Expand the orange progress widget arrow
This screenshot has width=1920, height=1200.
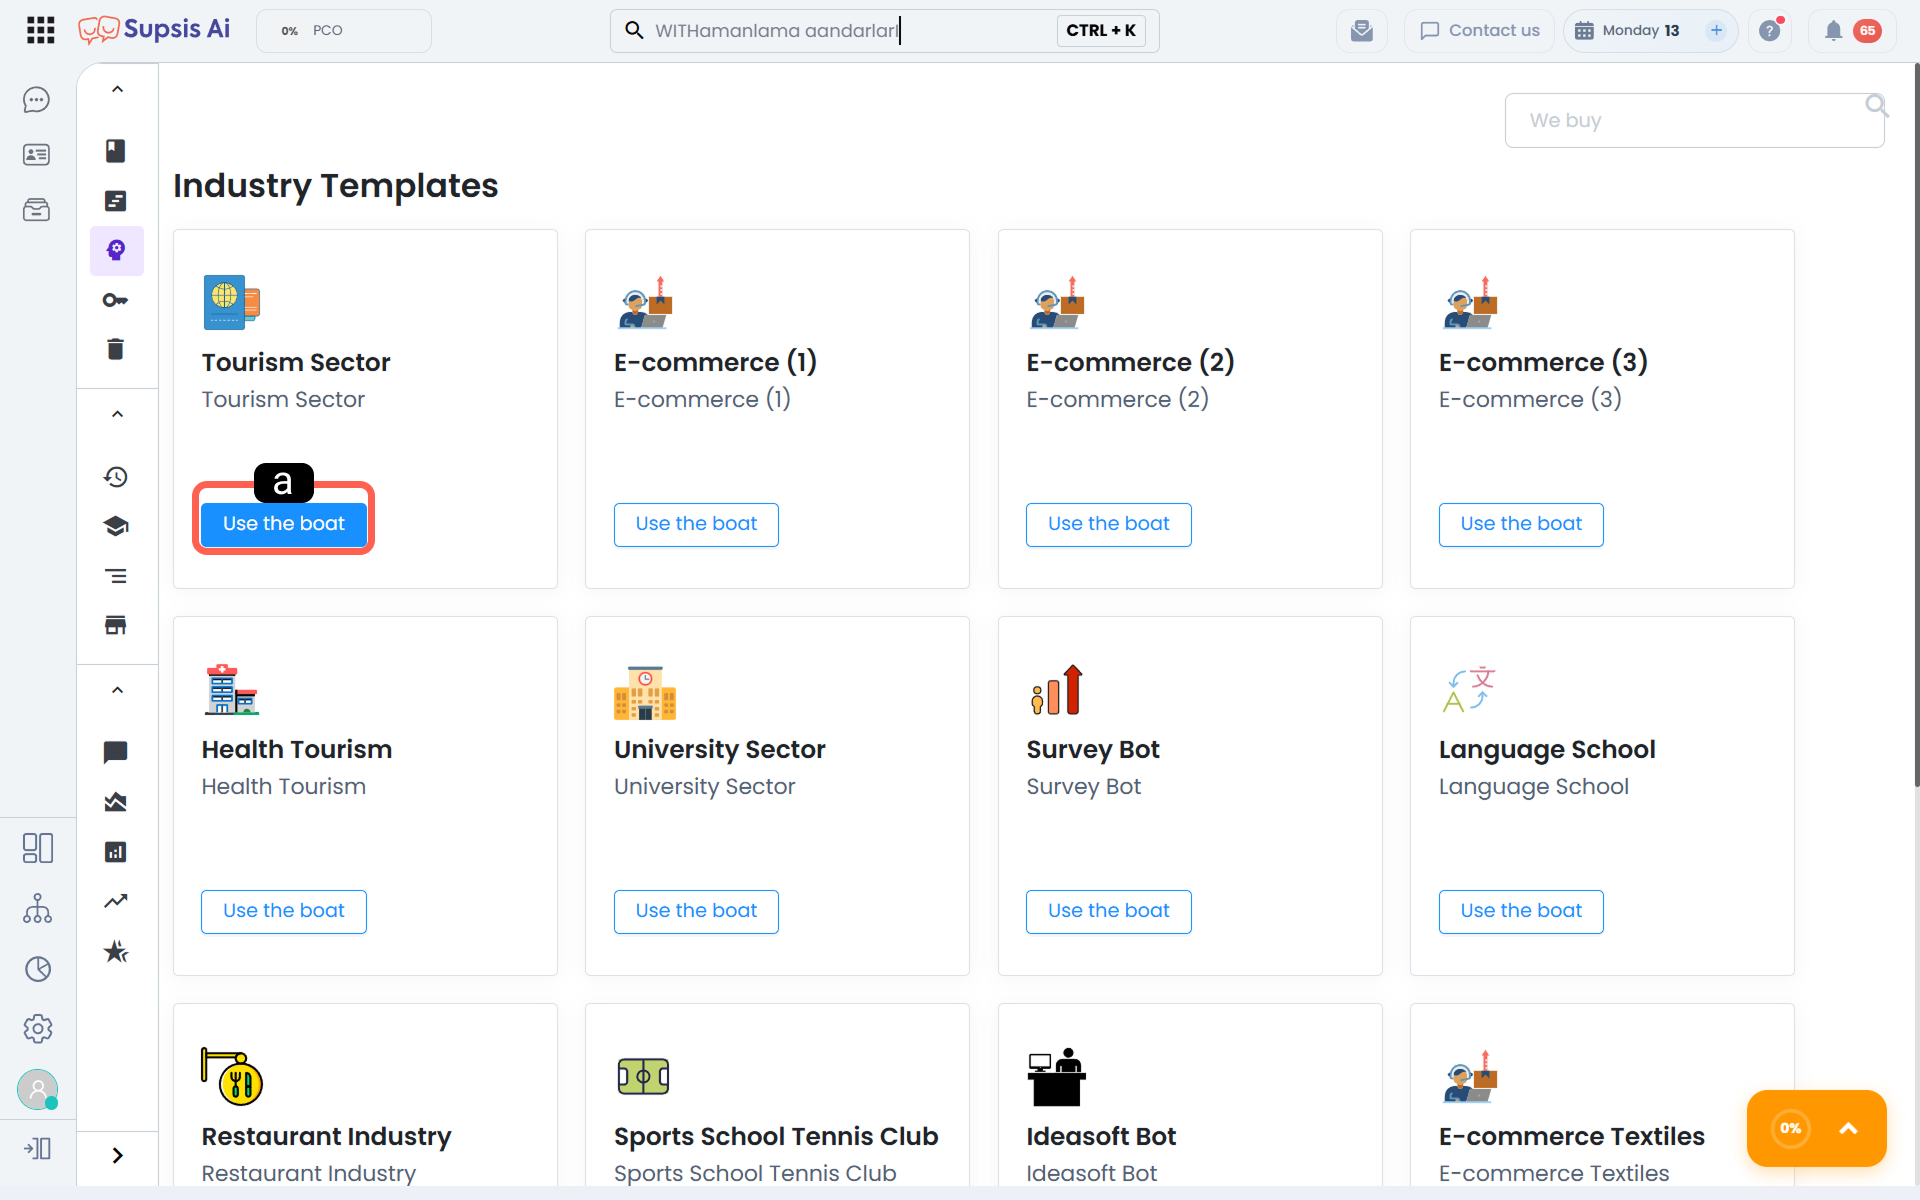pyautogui.click(x=1848, y=1128)
